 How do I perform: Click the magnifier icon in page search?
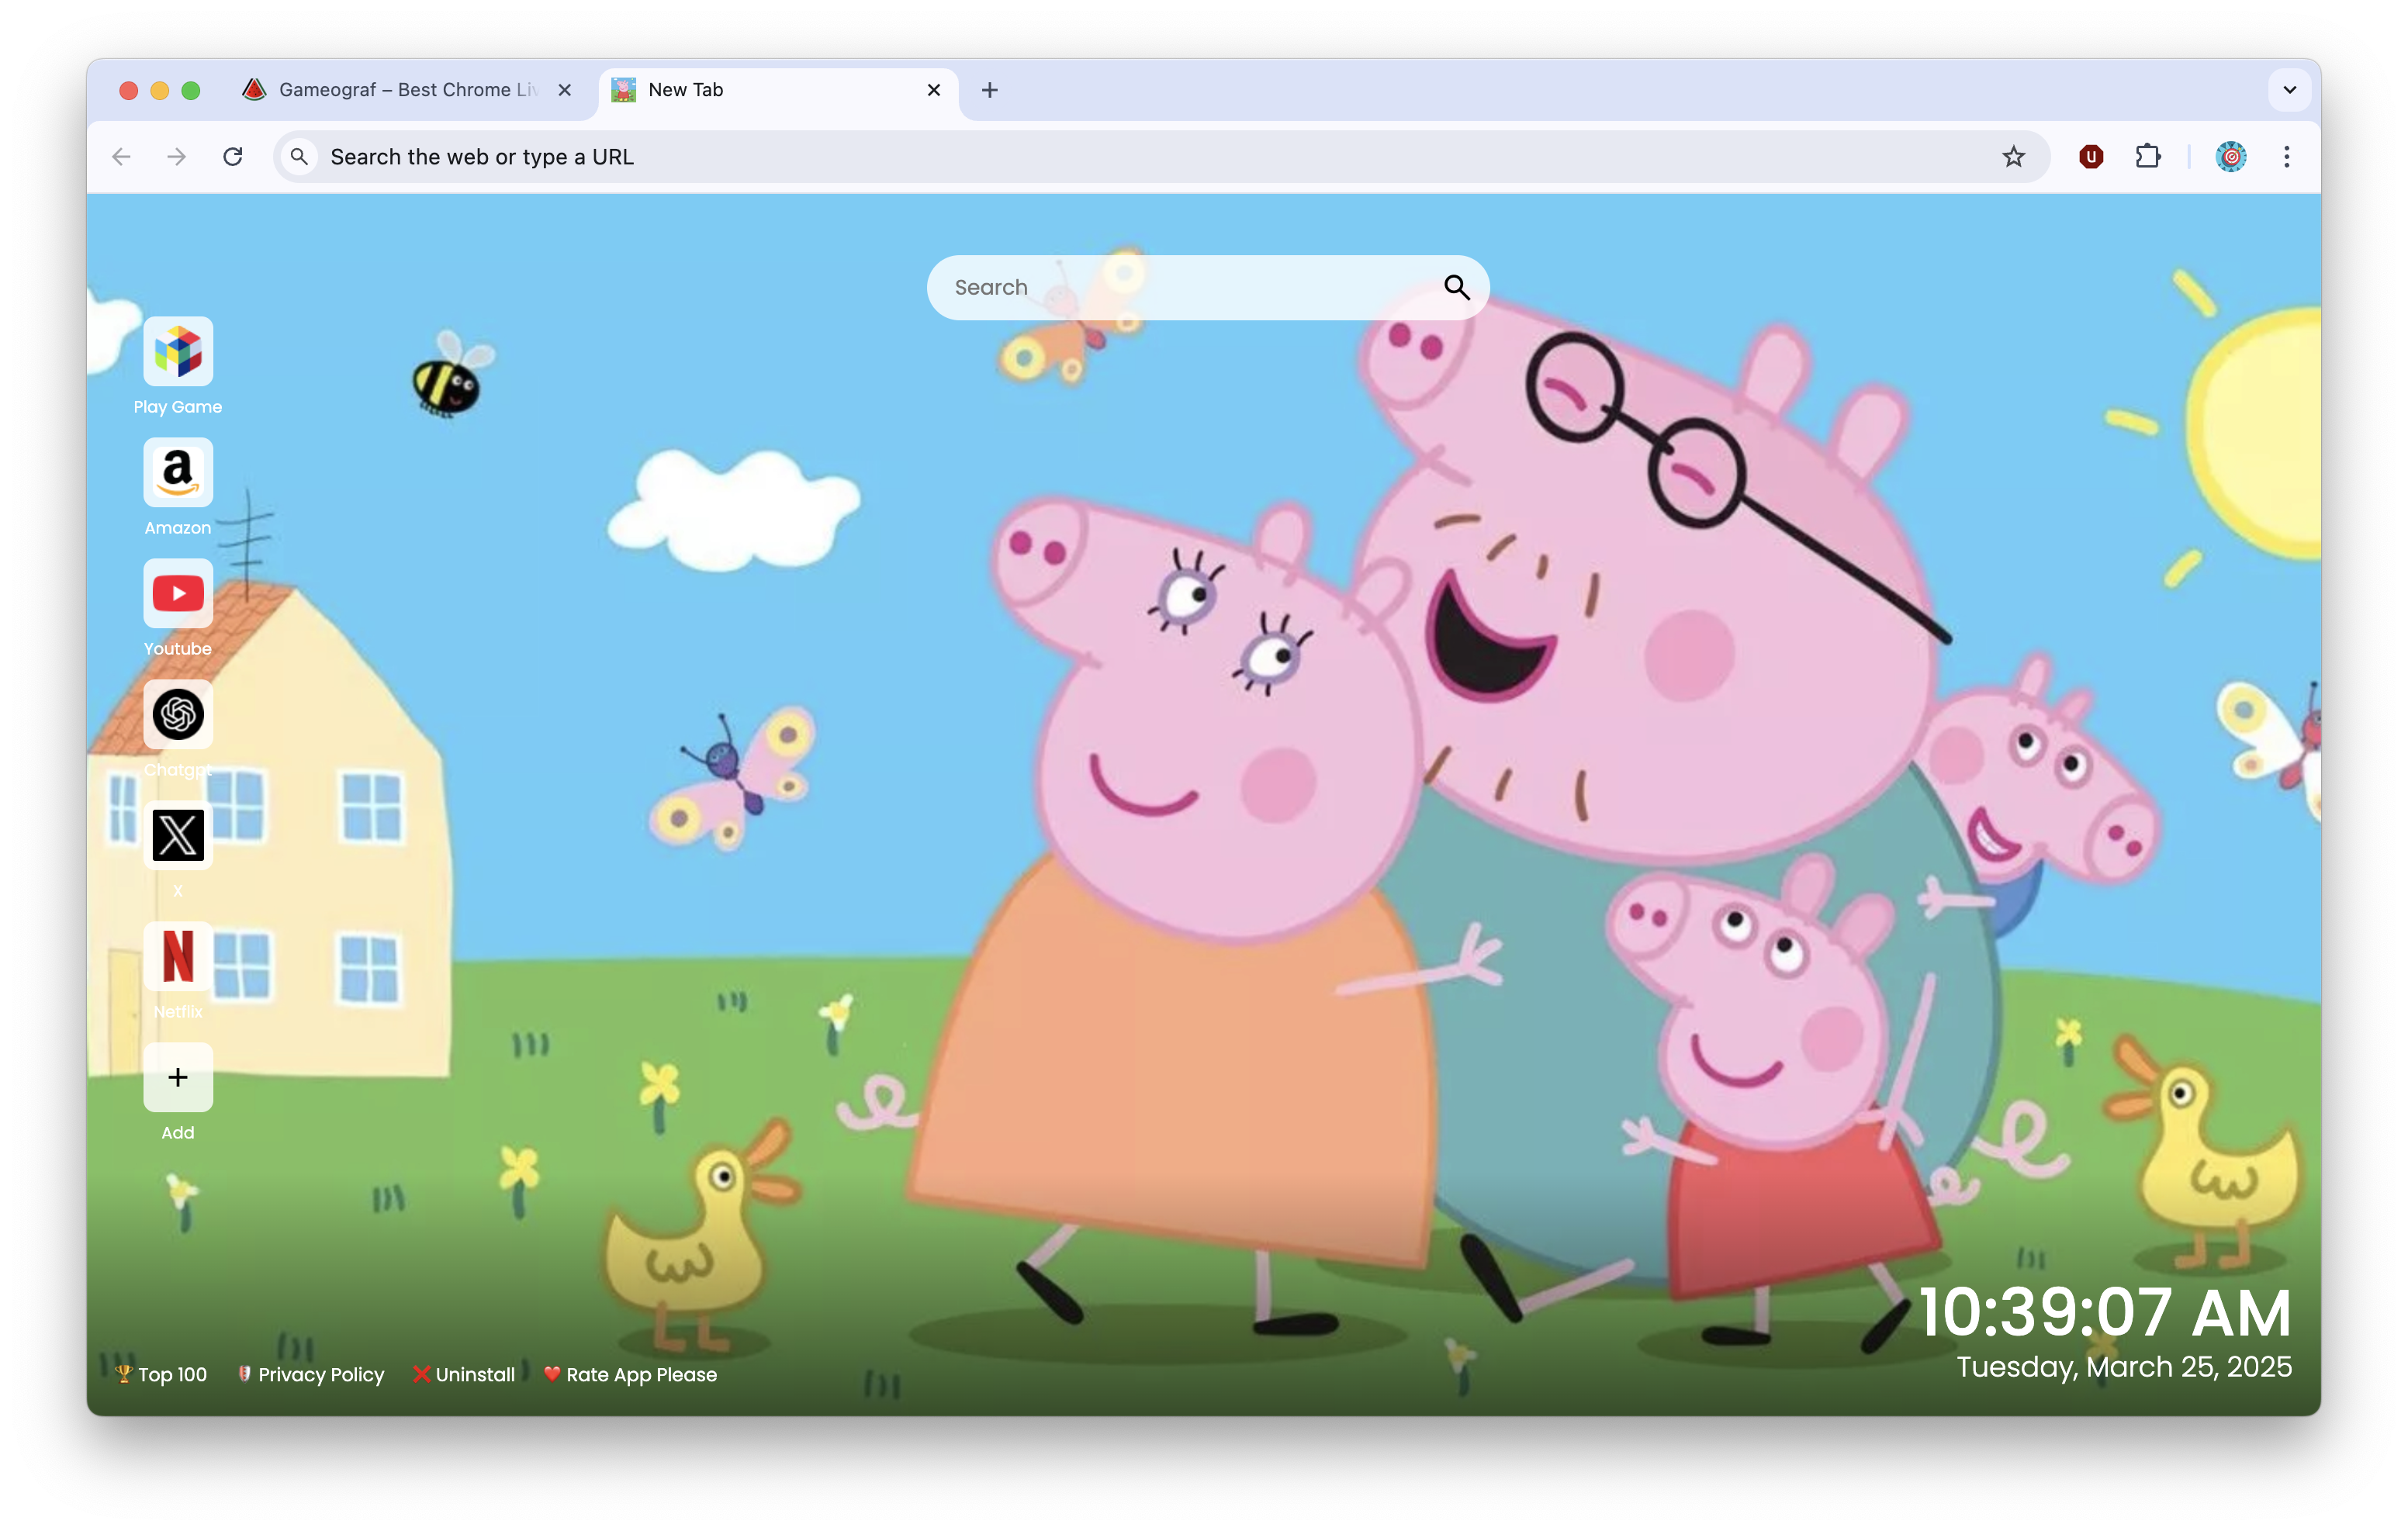coord(1457,288)
